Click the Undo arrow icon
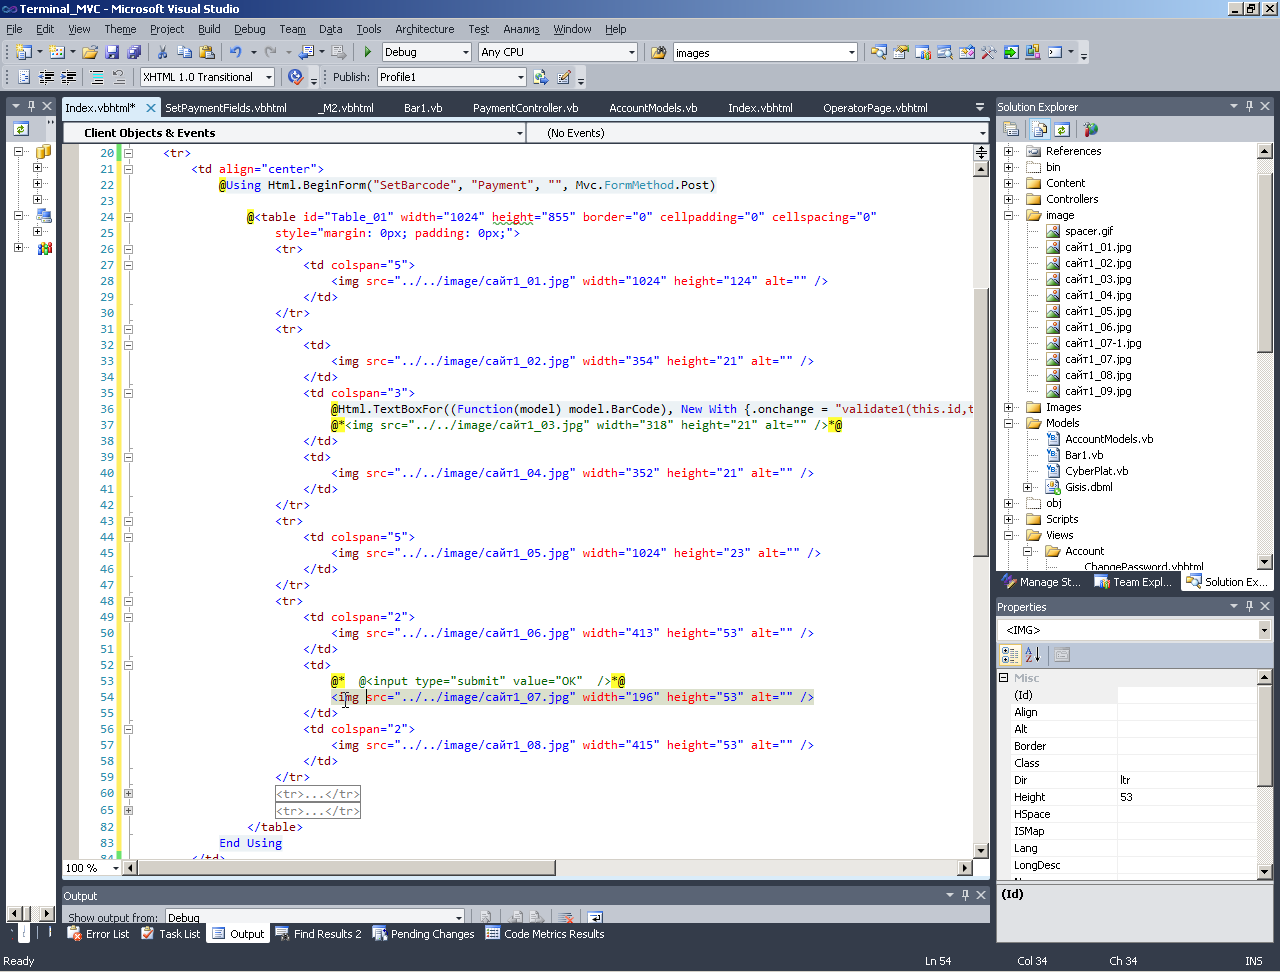The image size is (1280, 972). click(x=235, y=52)
